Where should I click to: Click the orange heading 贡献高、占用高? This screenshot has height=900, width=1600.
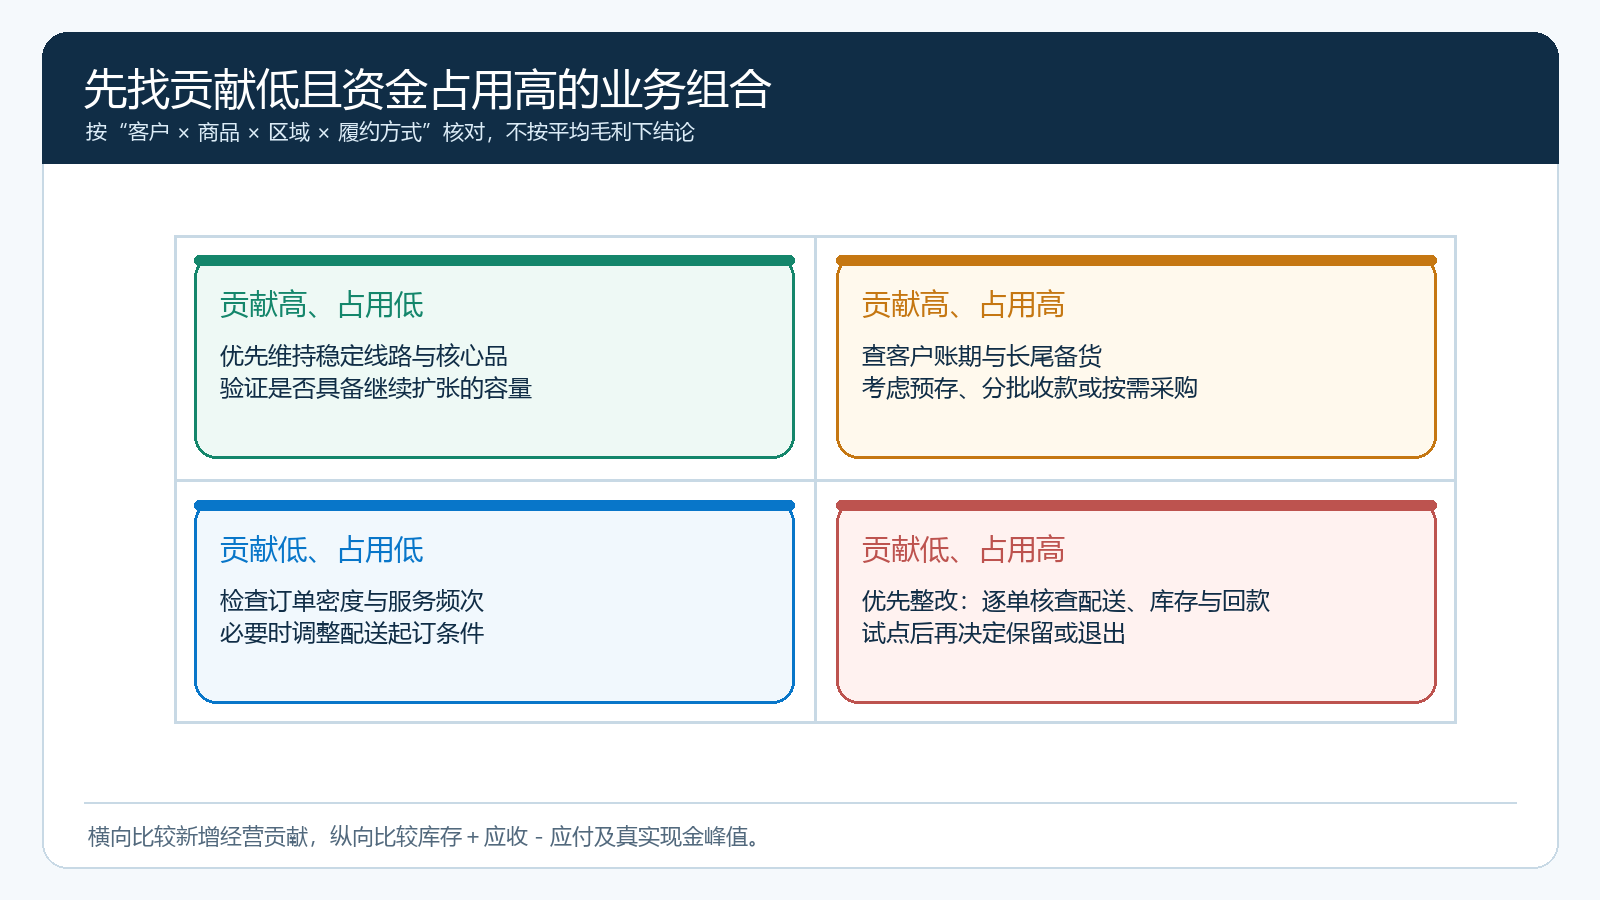[963, 305]
